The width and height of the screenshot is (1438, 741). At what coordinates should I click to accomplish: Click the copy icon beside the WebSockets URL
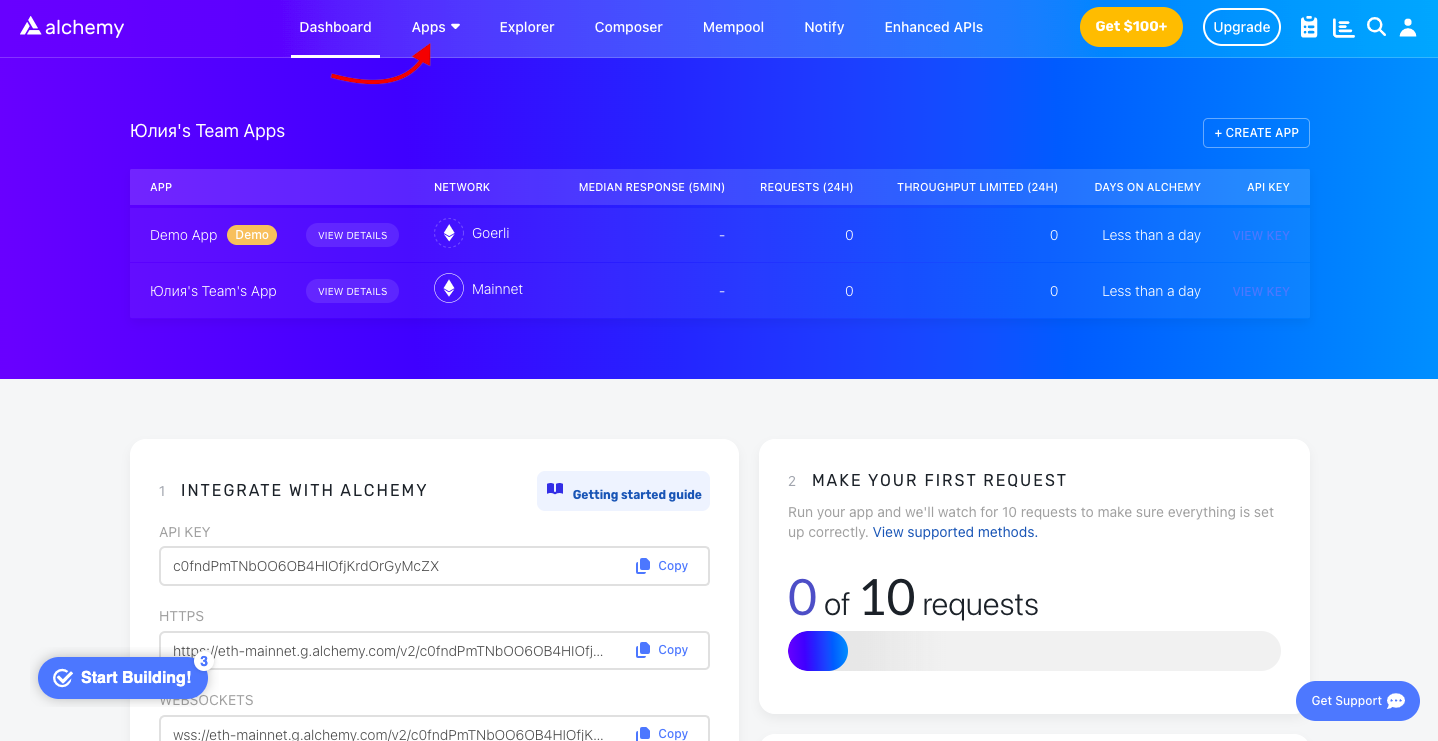tap(643, 734)
